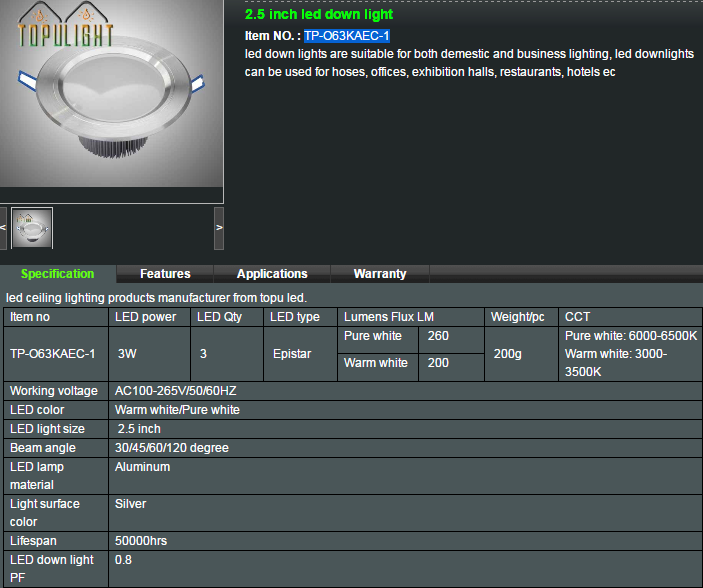Select the AC100-265V/50/60HZ voltage value
This screenshot has width=703, height=588.
176,391
